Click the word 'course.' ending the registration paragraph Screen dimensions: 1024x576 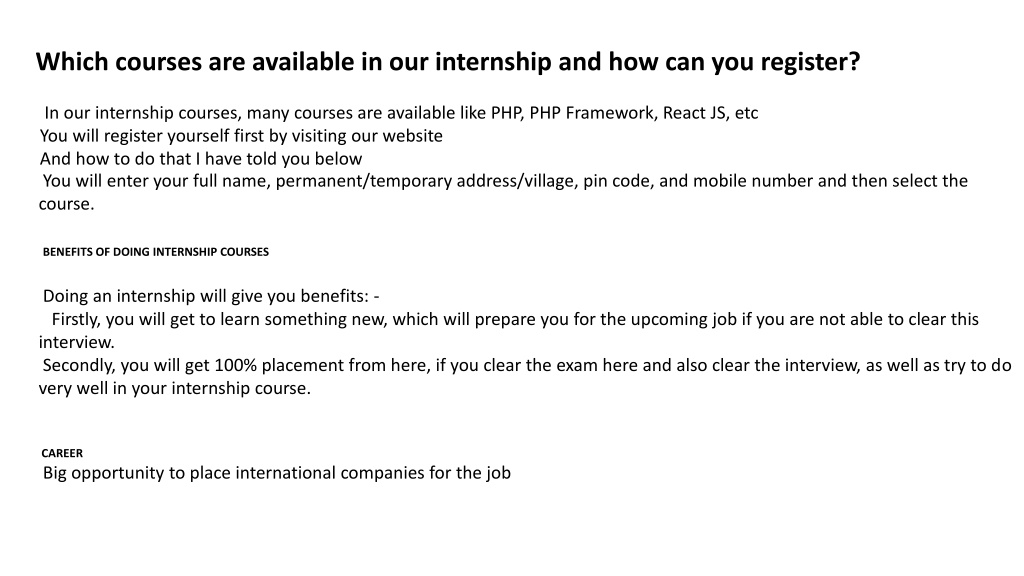(67, 204)
